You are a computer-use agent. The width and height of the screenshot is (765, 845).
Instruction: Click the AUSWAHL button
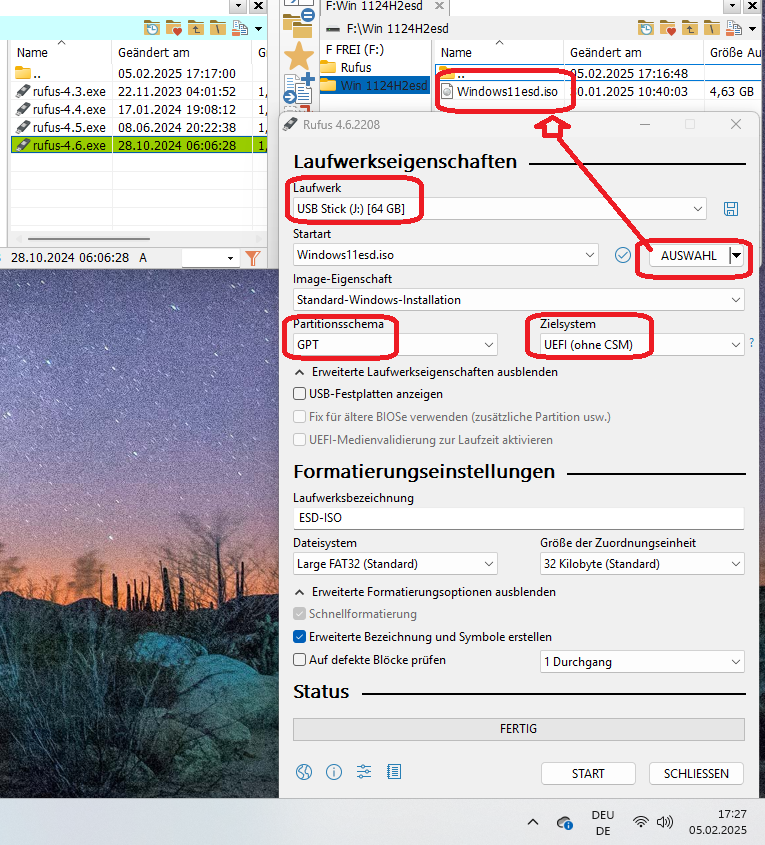coord(689,255)
